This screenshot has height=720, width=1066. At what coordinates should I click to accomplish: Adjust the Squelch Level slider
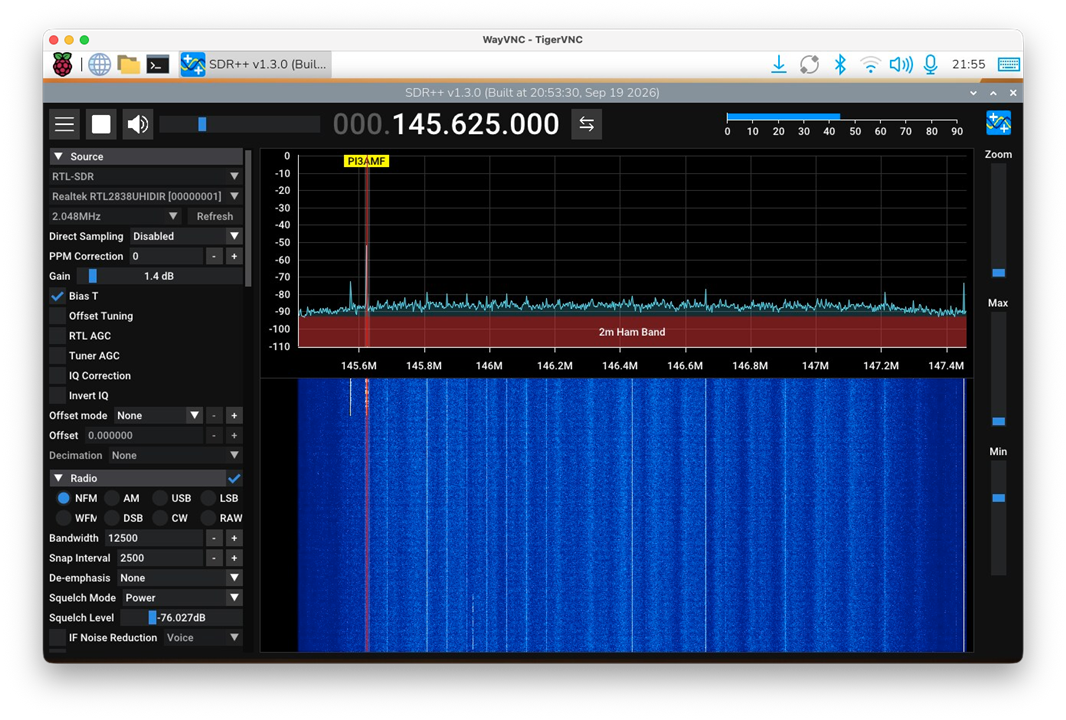181,617
